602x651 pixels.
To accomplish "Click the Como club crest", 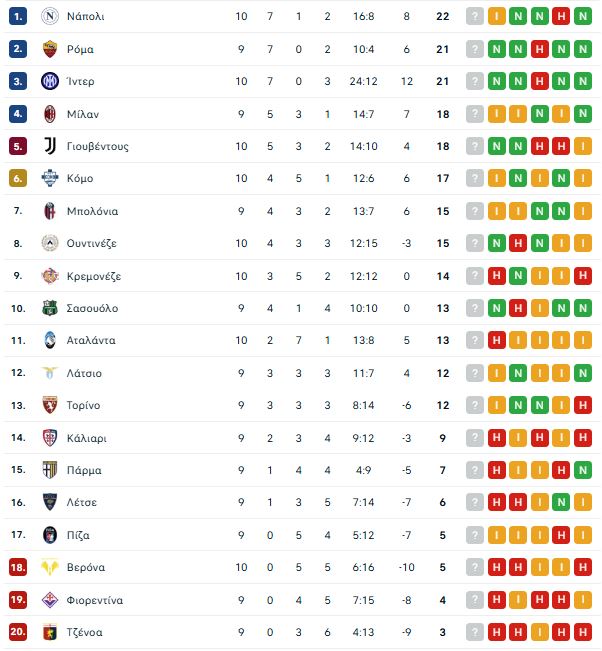I will (x=50, y=178).
